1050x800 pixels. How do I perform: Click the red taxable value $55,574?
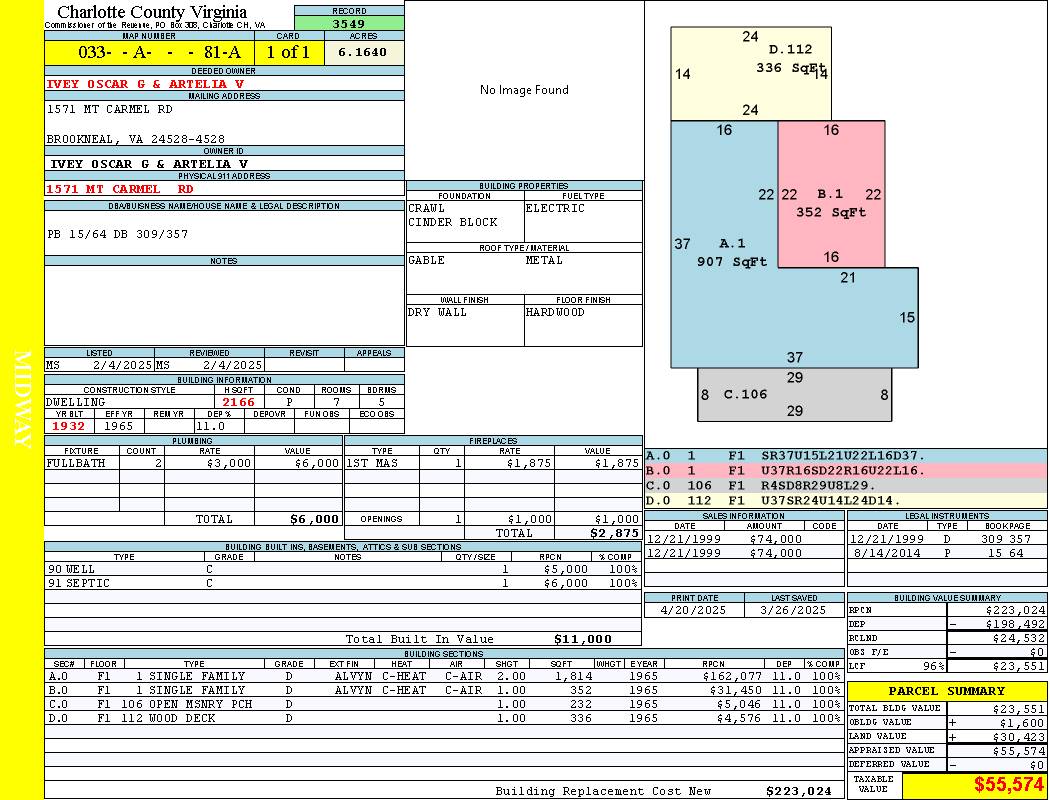[1008, 785]
